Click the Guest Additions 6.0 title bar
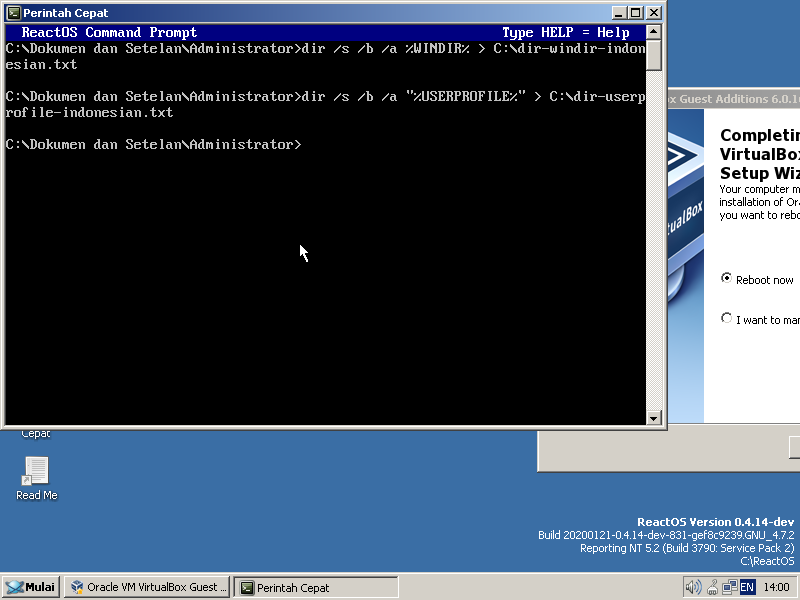 (x=734, y=99)
